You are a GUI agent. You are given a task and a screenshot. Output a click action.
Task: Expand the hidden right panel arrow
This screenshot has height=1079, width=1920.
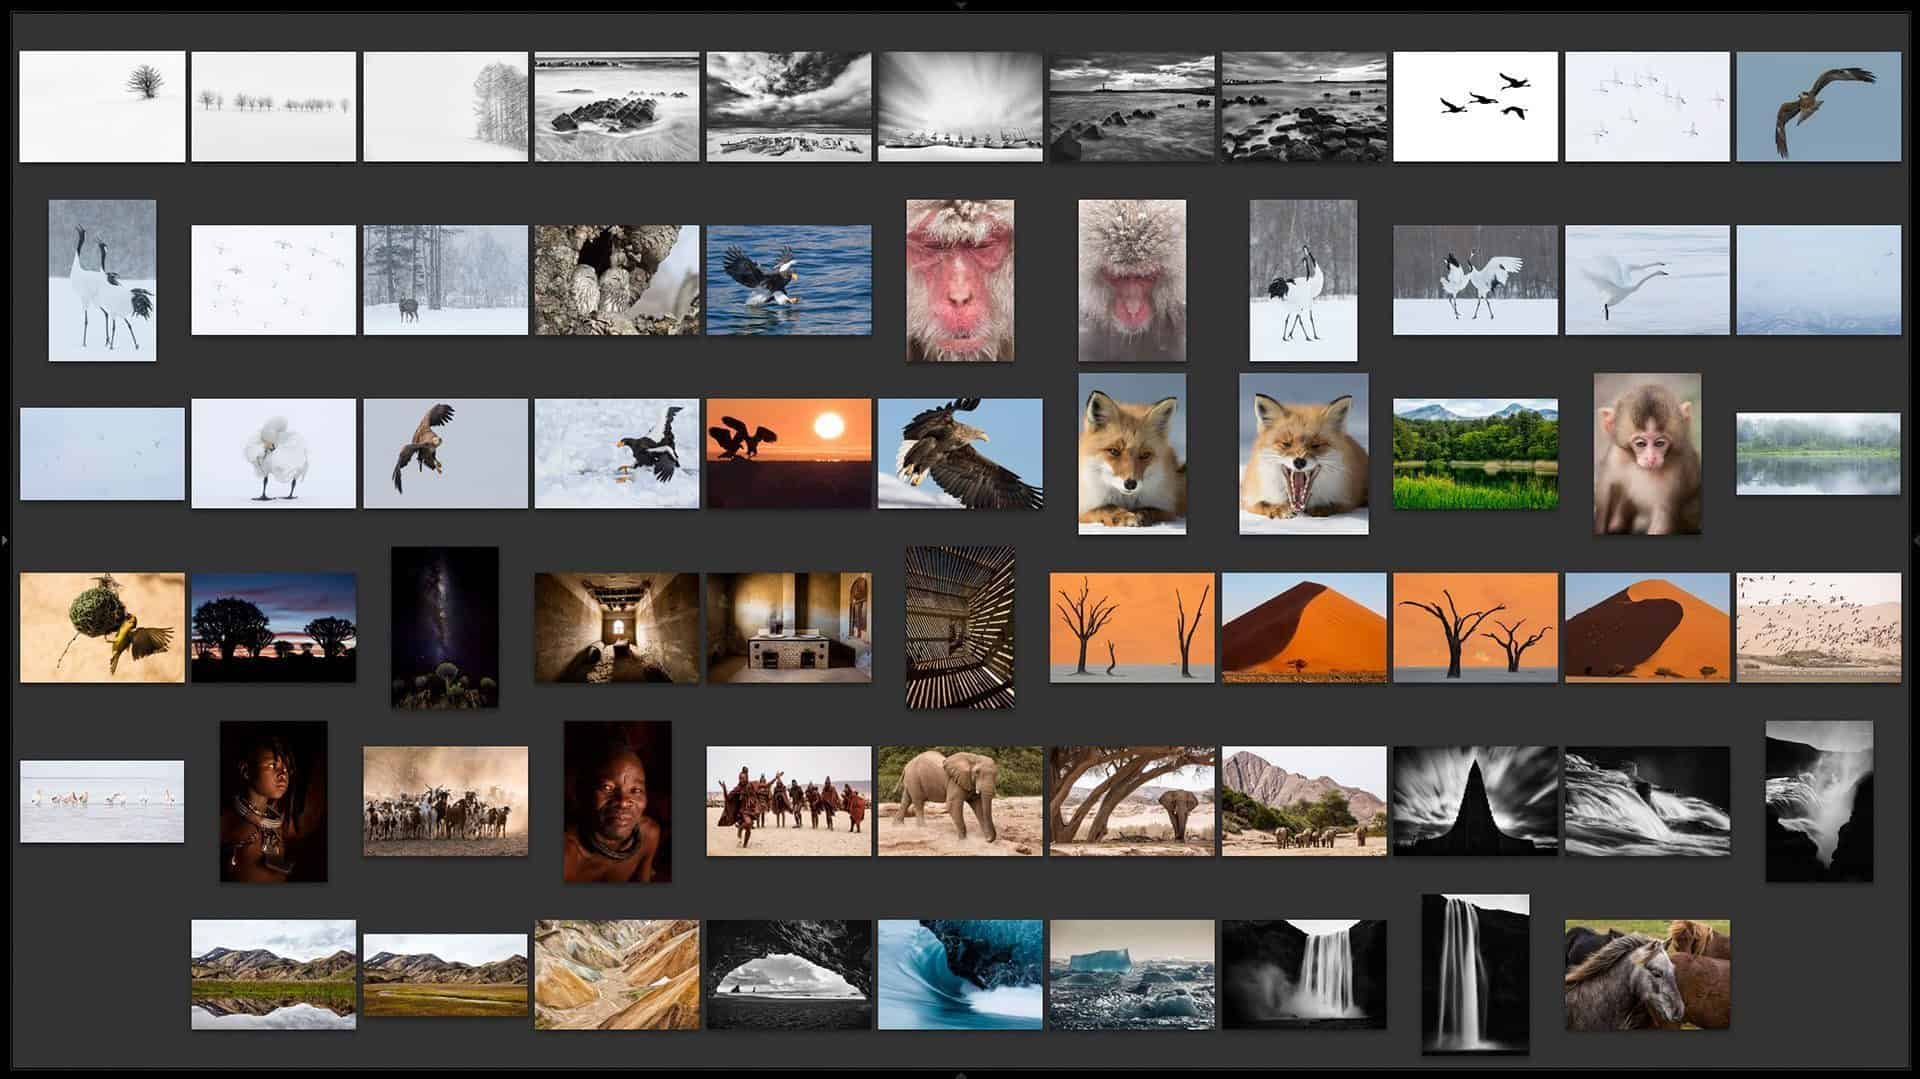pos(1915,540)
